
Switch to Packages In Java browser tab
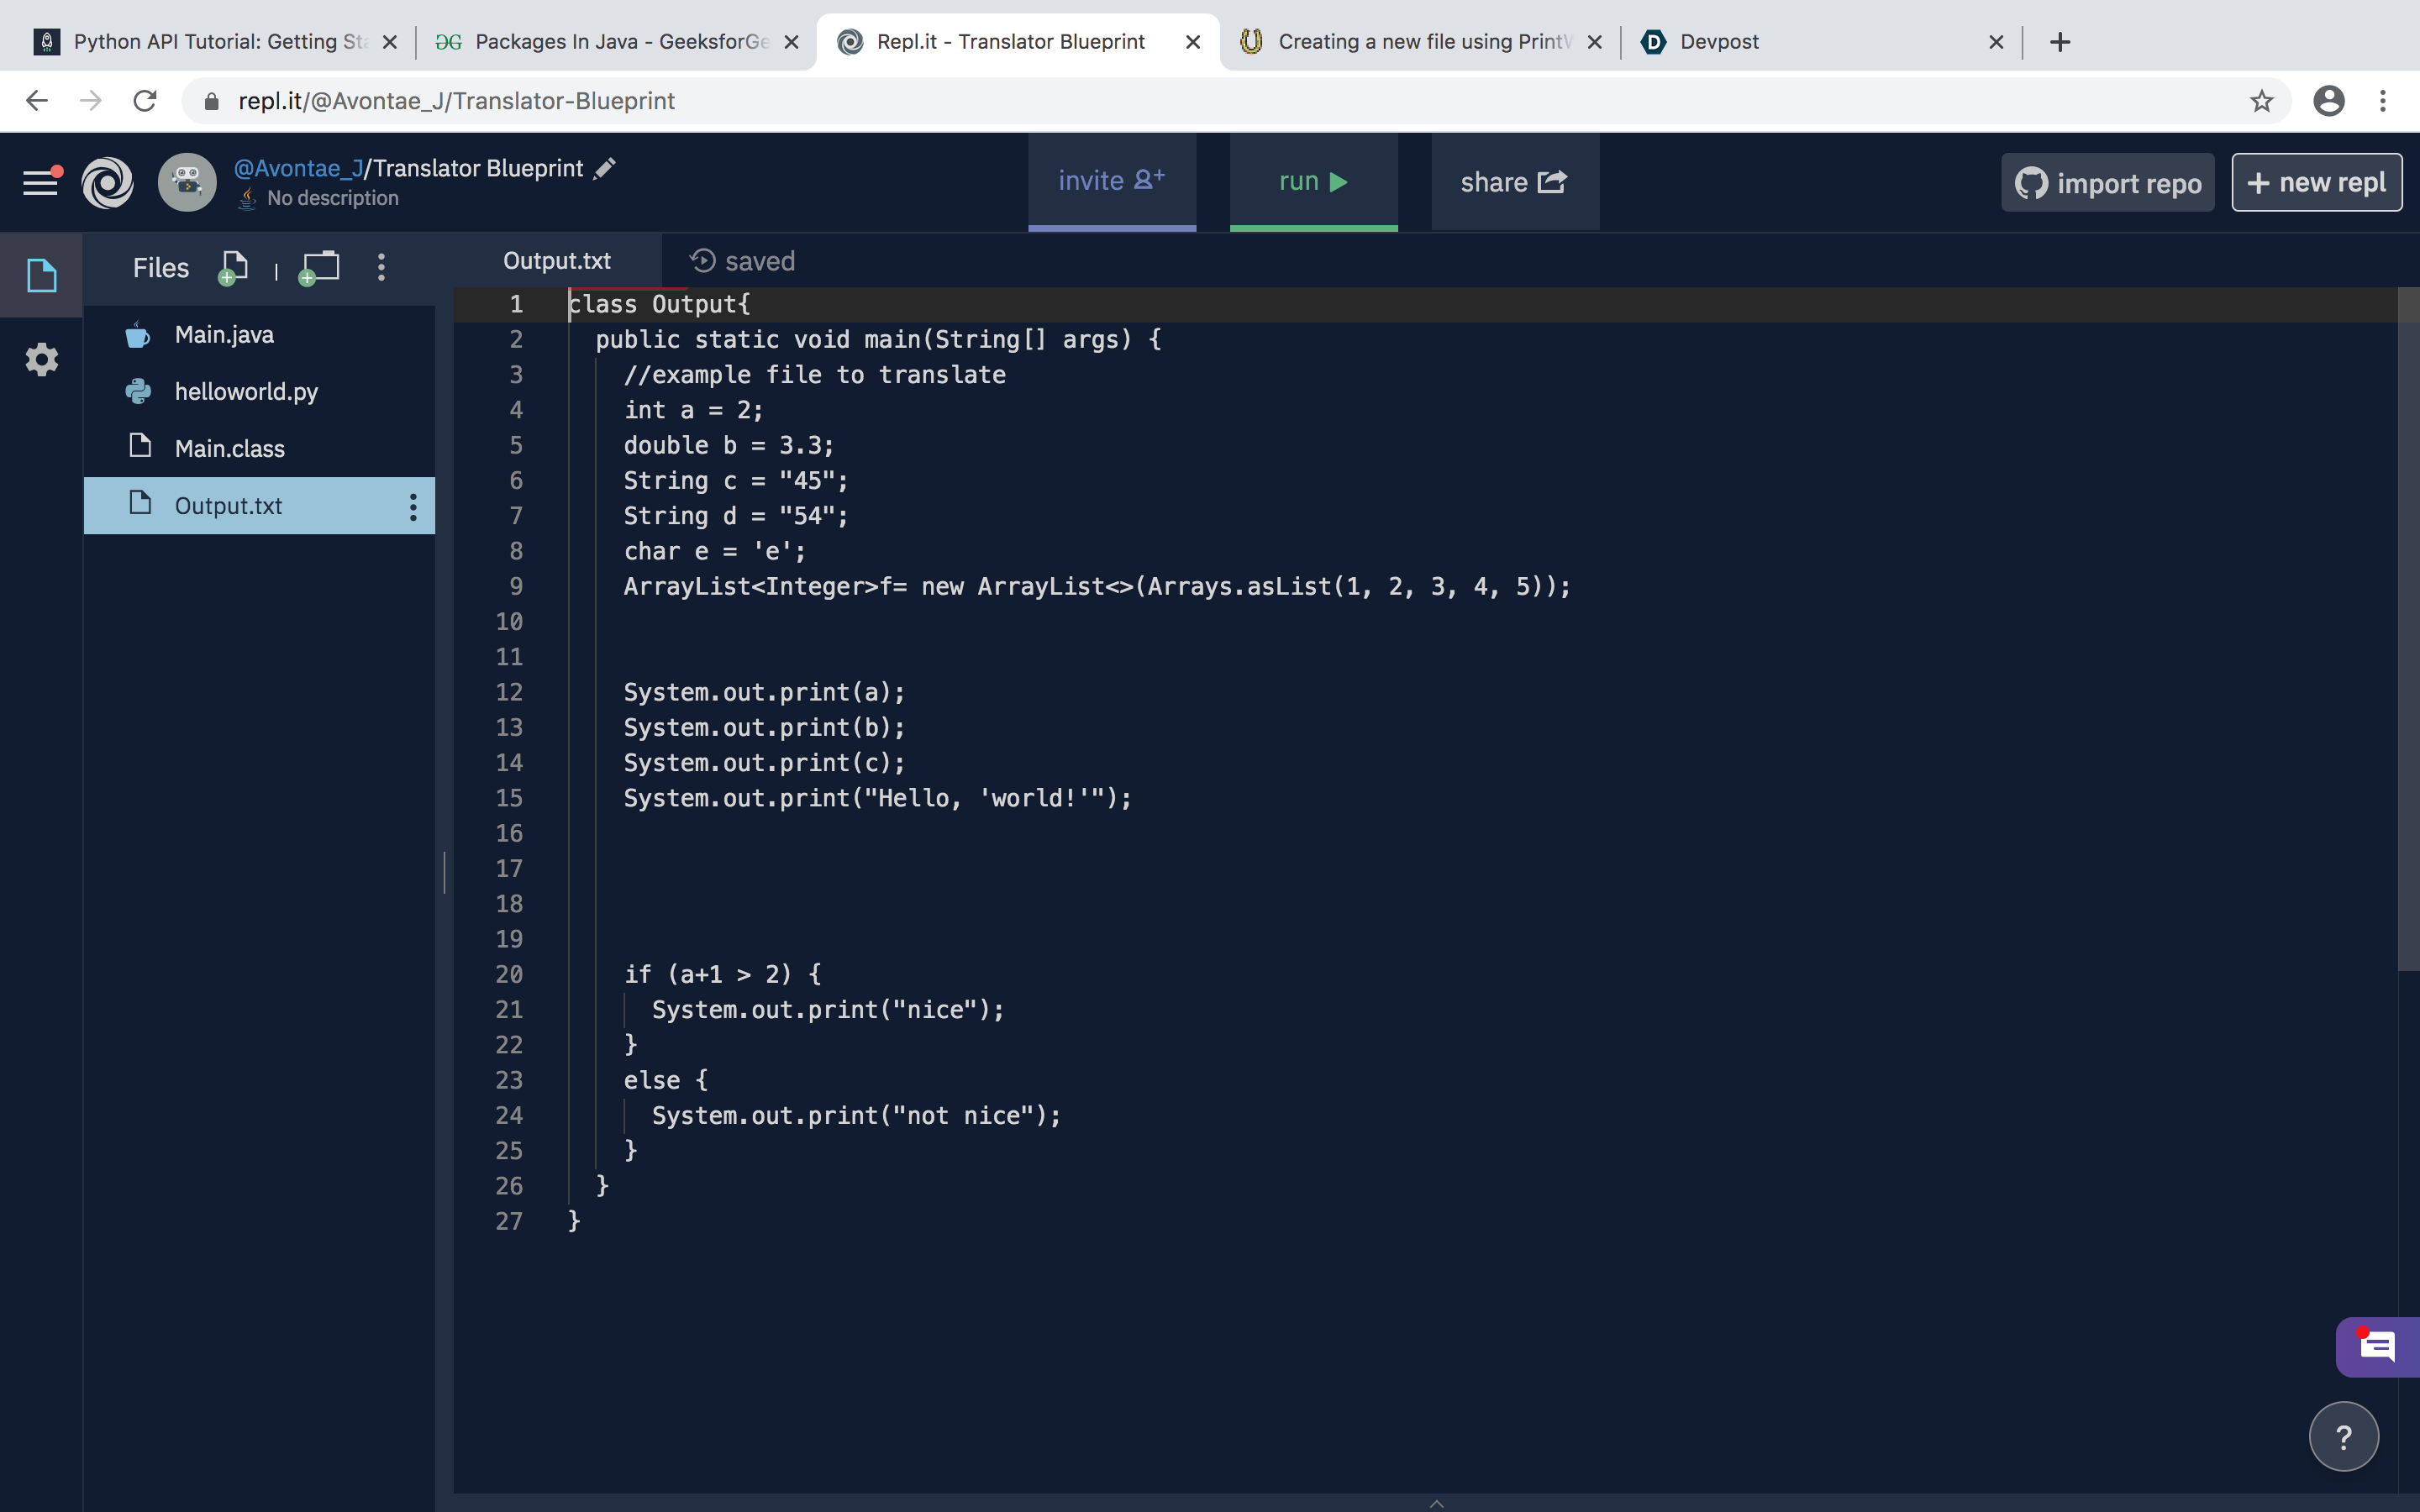coord(619,42)
